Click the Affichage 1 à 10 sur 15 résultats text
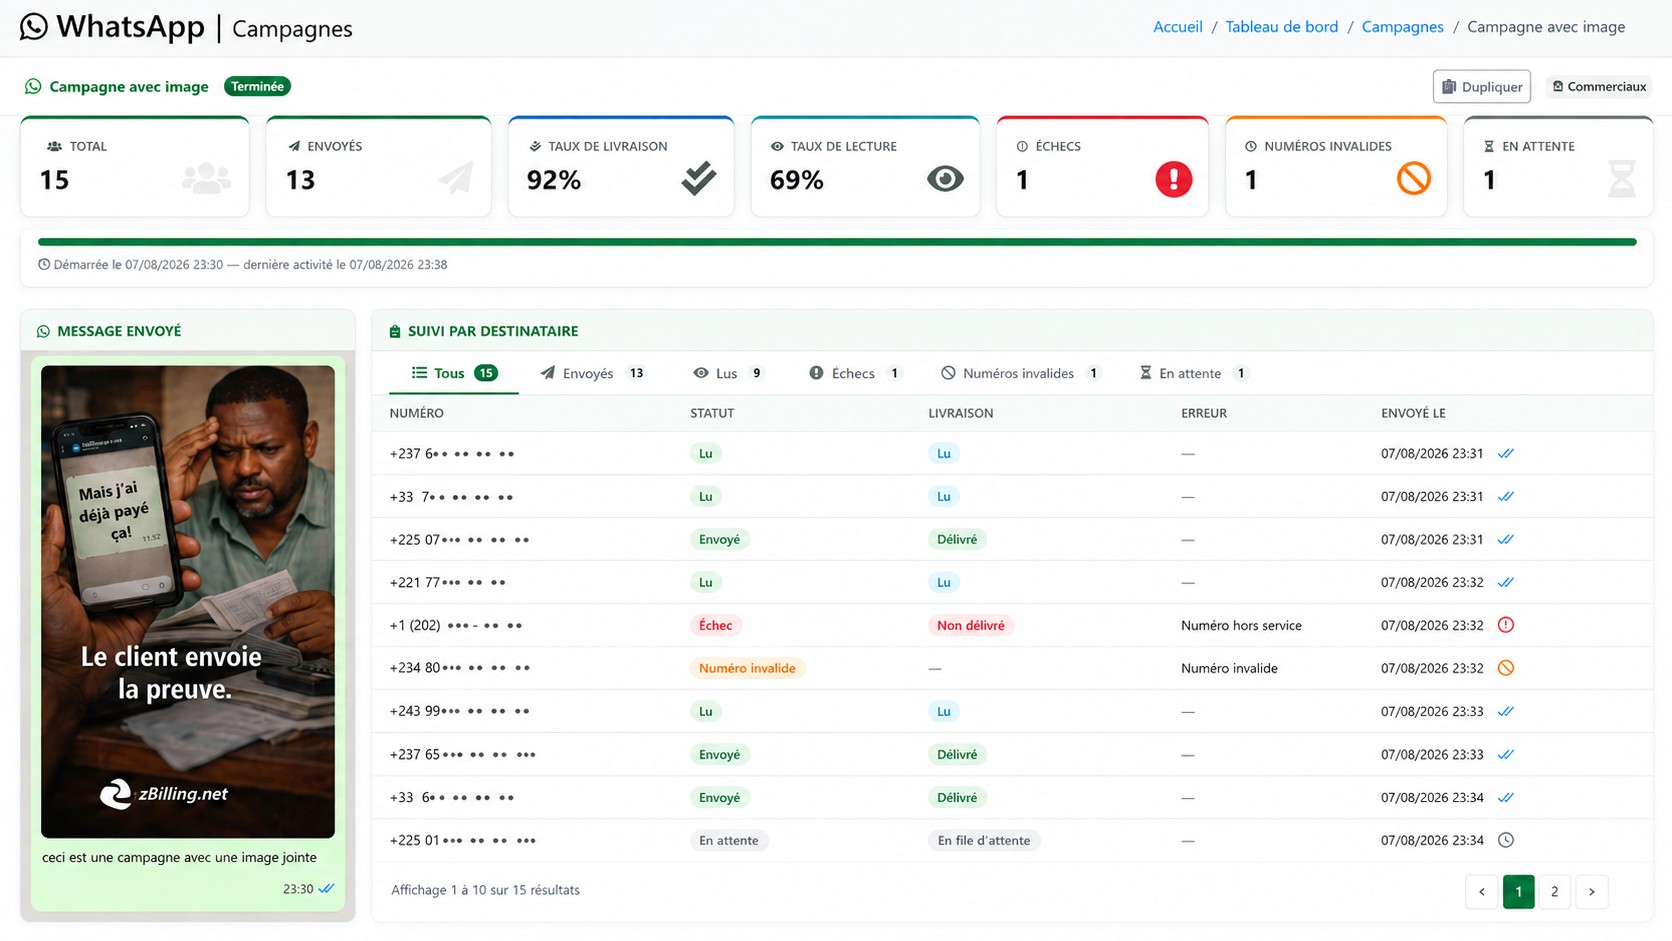The width and height of the screenshot is (1672, 941). click(x=485, y=890)
